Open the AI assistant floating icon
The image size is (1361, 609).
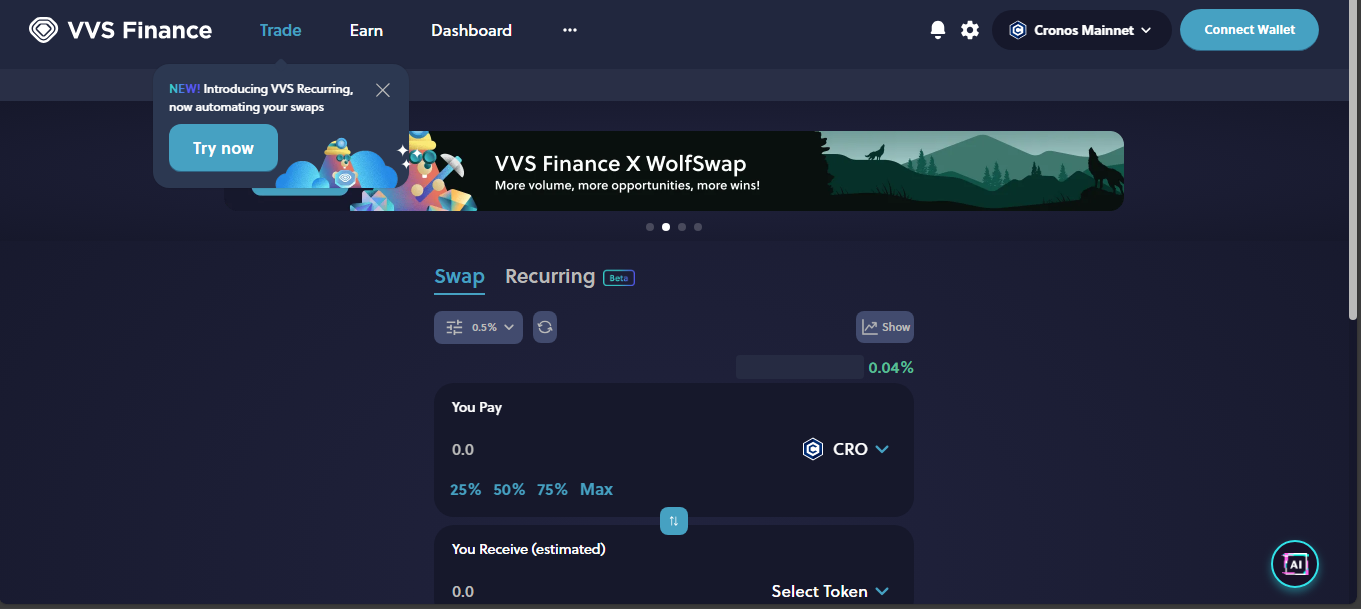tap(1295, 565)
